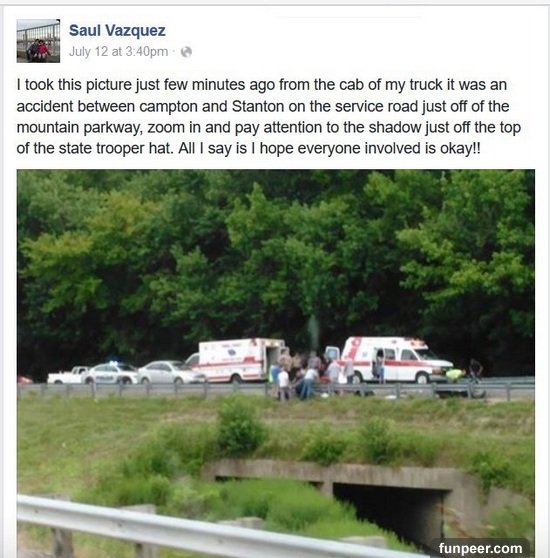Click the left ambulance in the photo
Viewport: 550px width, 558px height.
(x=236, y=360)
